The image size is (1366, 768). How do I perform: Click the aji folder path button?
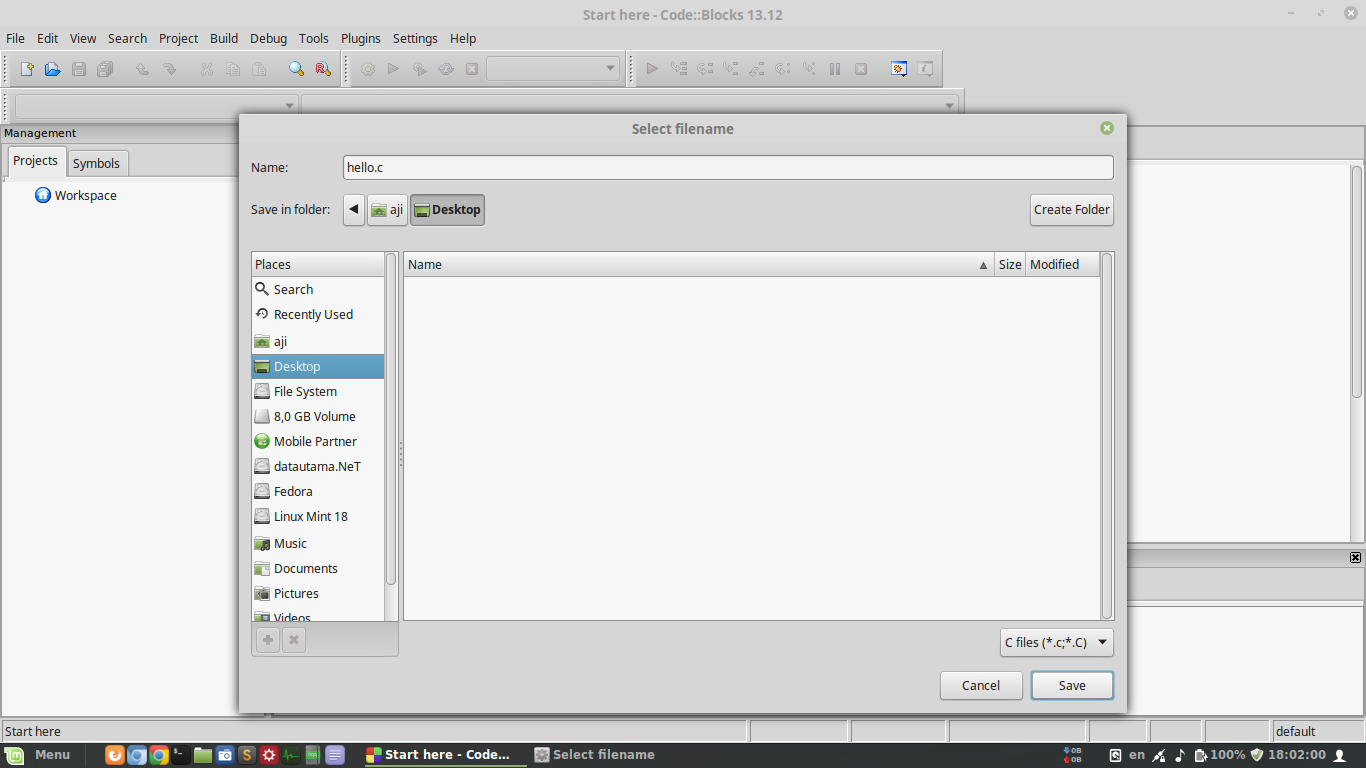click(x=387, y=210)
